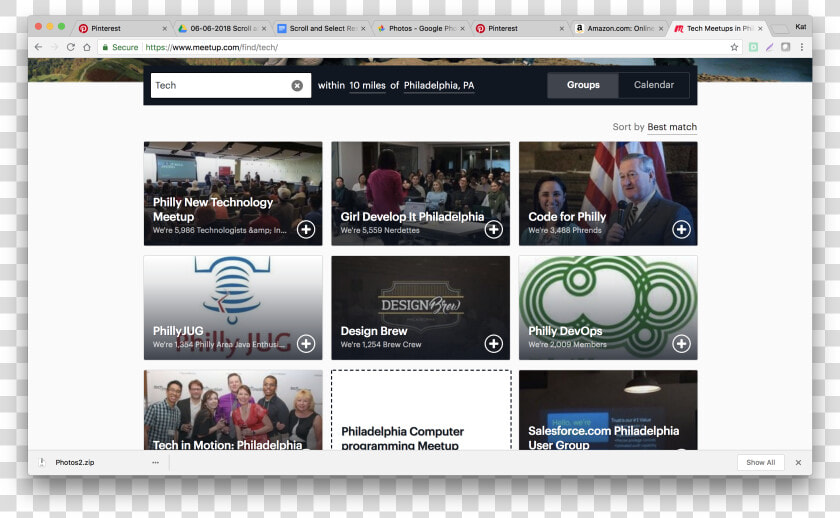
Task: Click the green extension icon
Action: 753,47
